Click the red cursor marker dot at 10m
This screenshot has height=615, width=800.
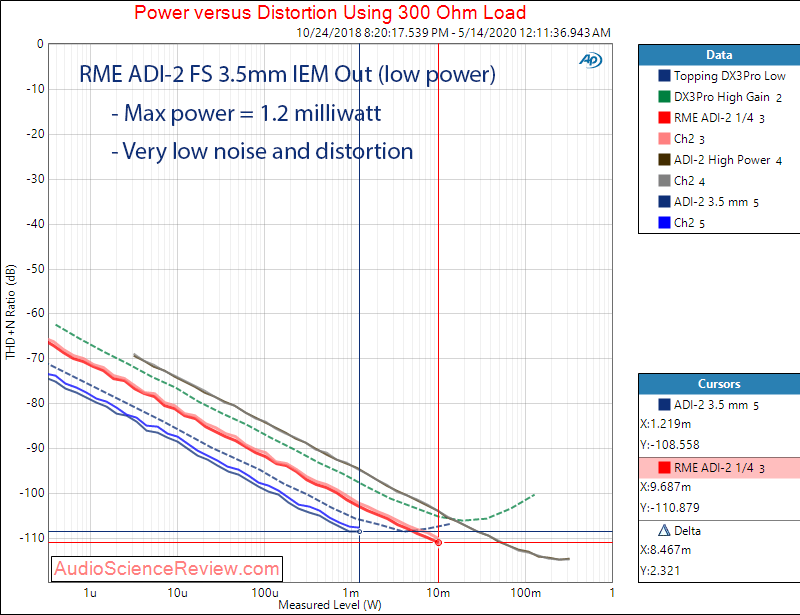(x=438, y=542)
